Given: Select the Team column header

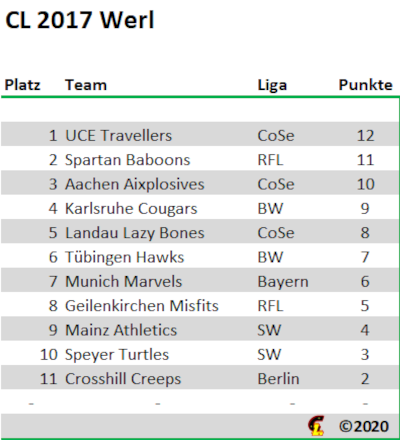Looking at the screenshot, I should (86, 85).
